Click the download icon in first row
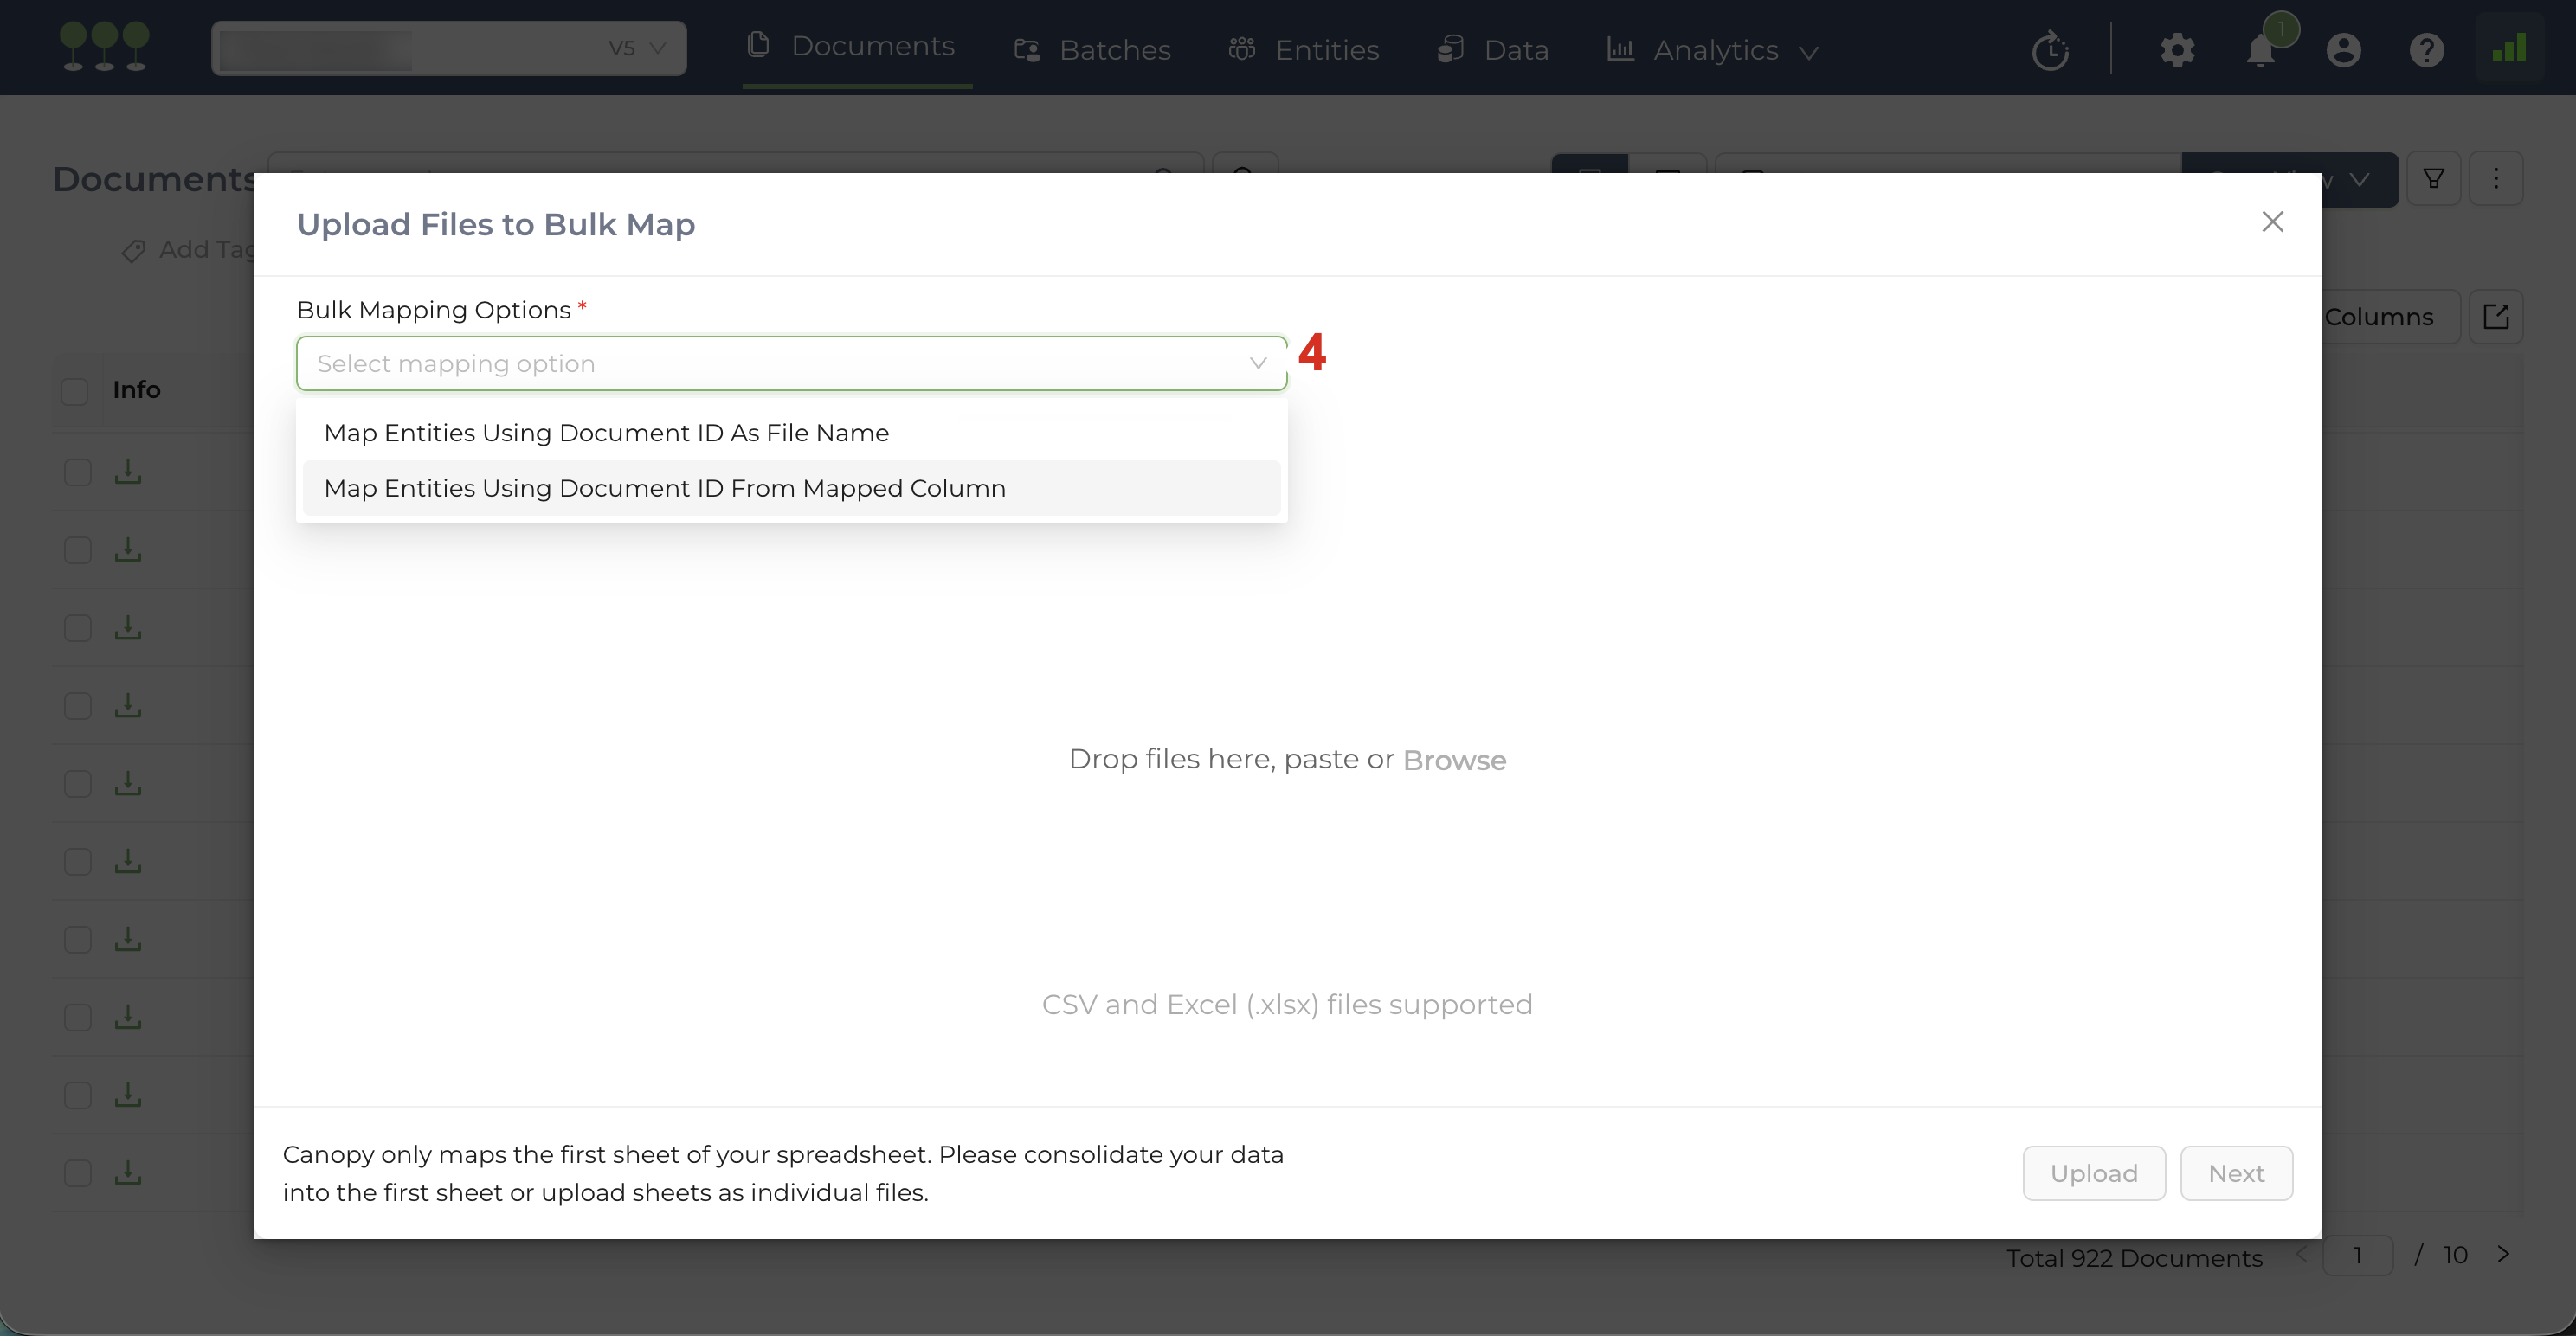Screen dimensions: 2576x1336 pyautogui.click(x=128, y=472)
